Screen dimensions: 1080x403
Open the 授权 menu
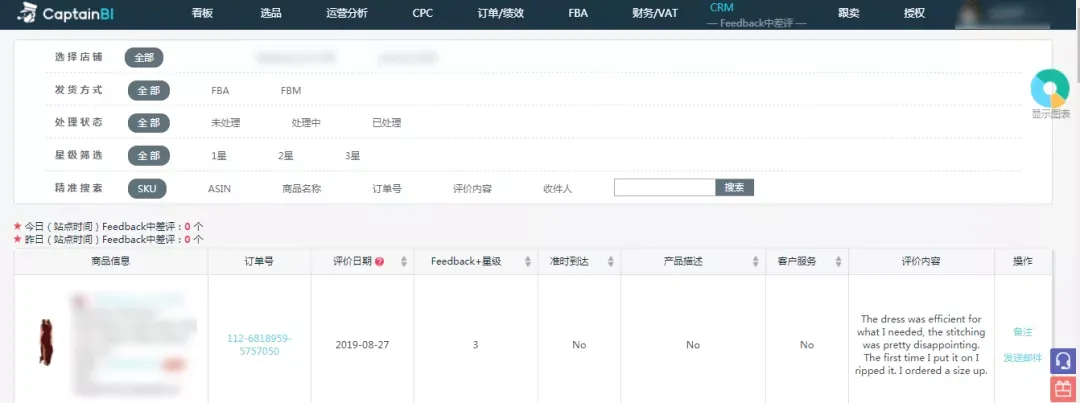click(914, 13)
